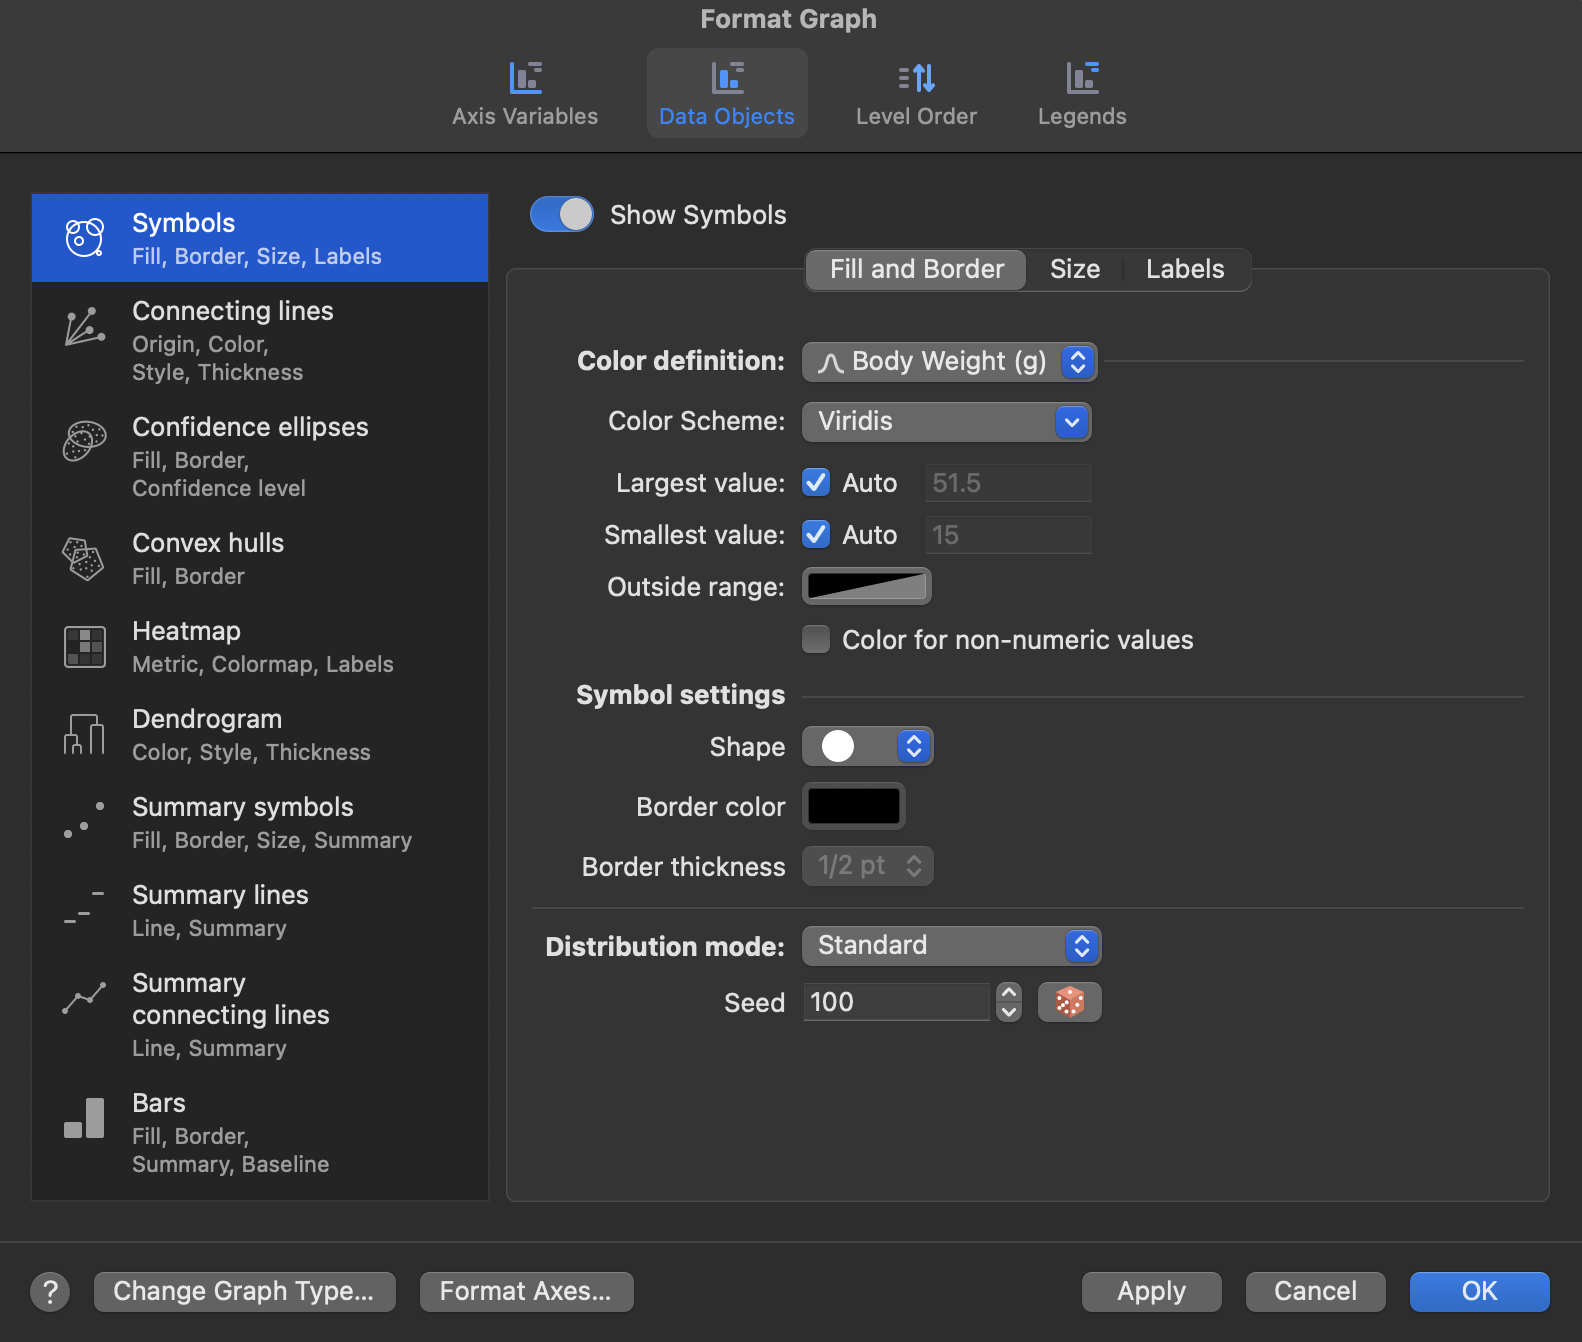Click the Apply button
Image resolution: width=1582 pixels, height=1342 pixels.
click(1152, 1292)
